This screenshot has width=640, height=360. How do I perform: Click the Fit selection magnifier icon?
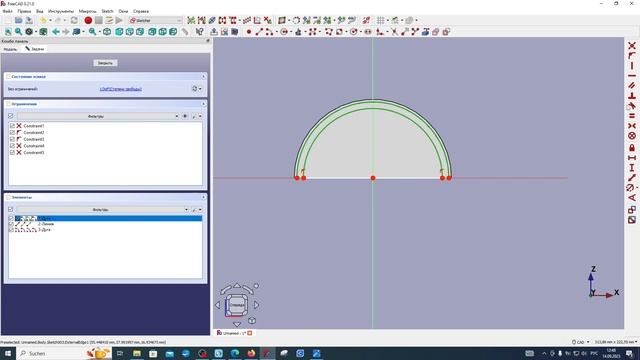coord(18,31)
